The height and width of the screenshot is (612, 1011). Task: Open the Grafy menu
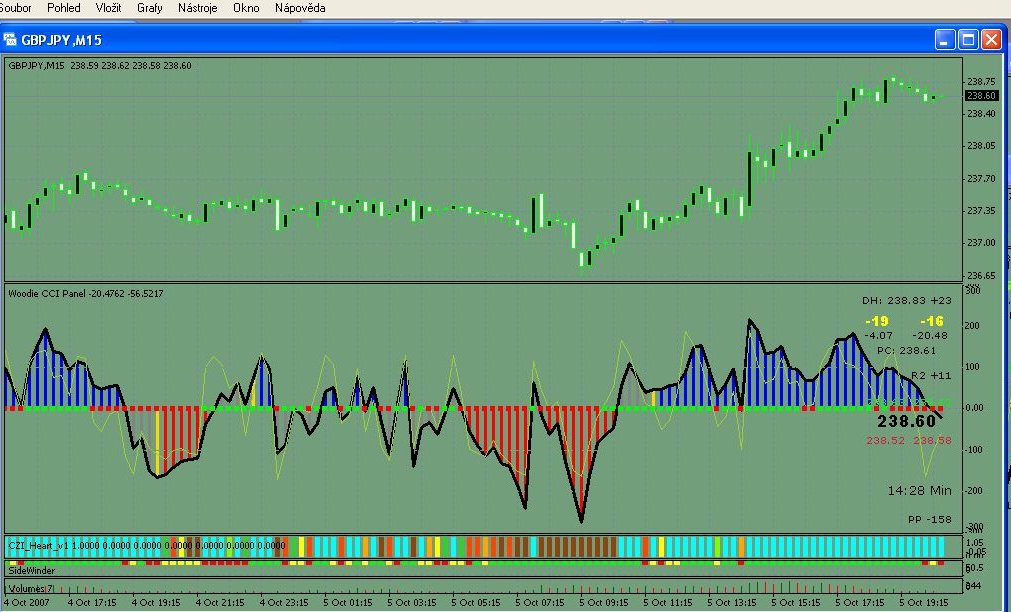[x=150, y=8]
